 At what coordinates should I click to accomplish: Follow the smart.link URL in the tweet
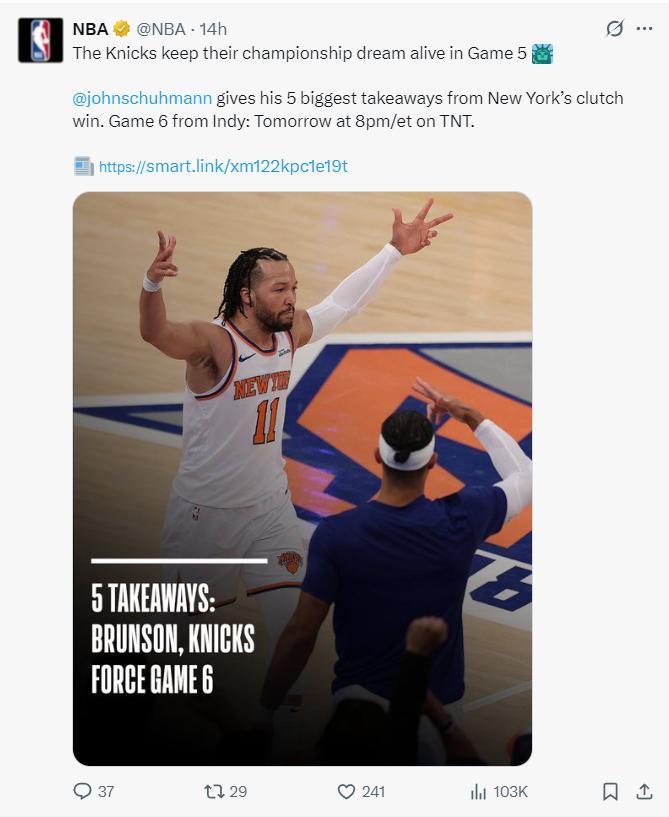click(x=224, y=166)
